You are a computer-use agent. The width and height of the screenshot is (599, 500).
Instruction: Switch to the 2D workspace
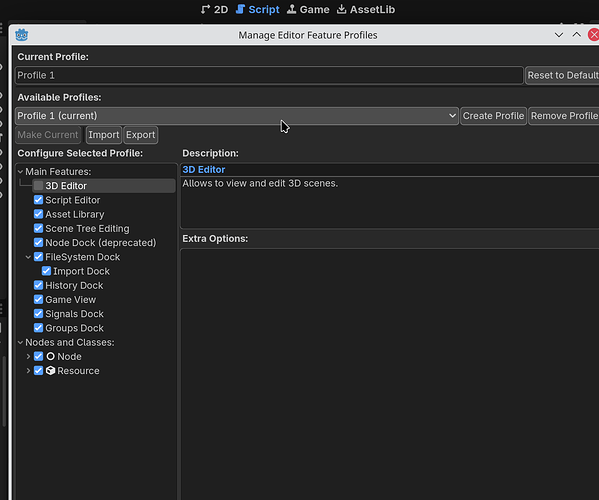[215, 9]
